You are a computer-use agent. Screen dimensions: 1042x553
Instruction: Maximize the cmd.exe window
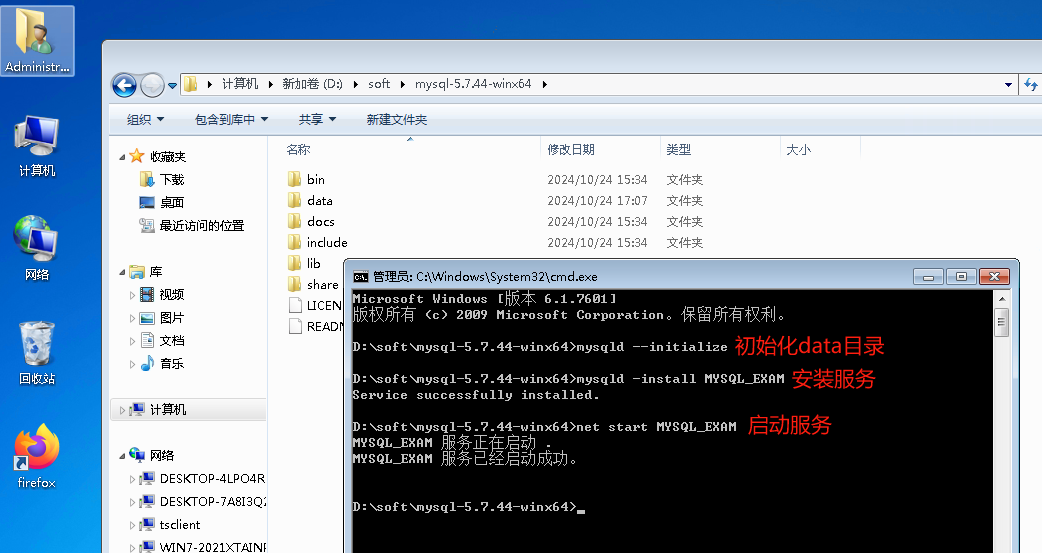tap(961, 276)
